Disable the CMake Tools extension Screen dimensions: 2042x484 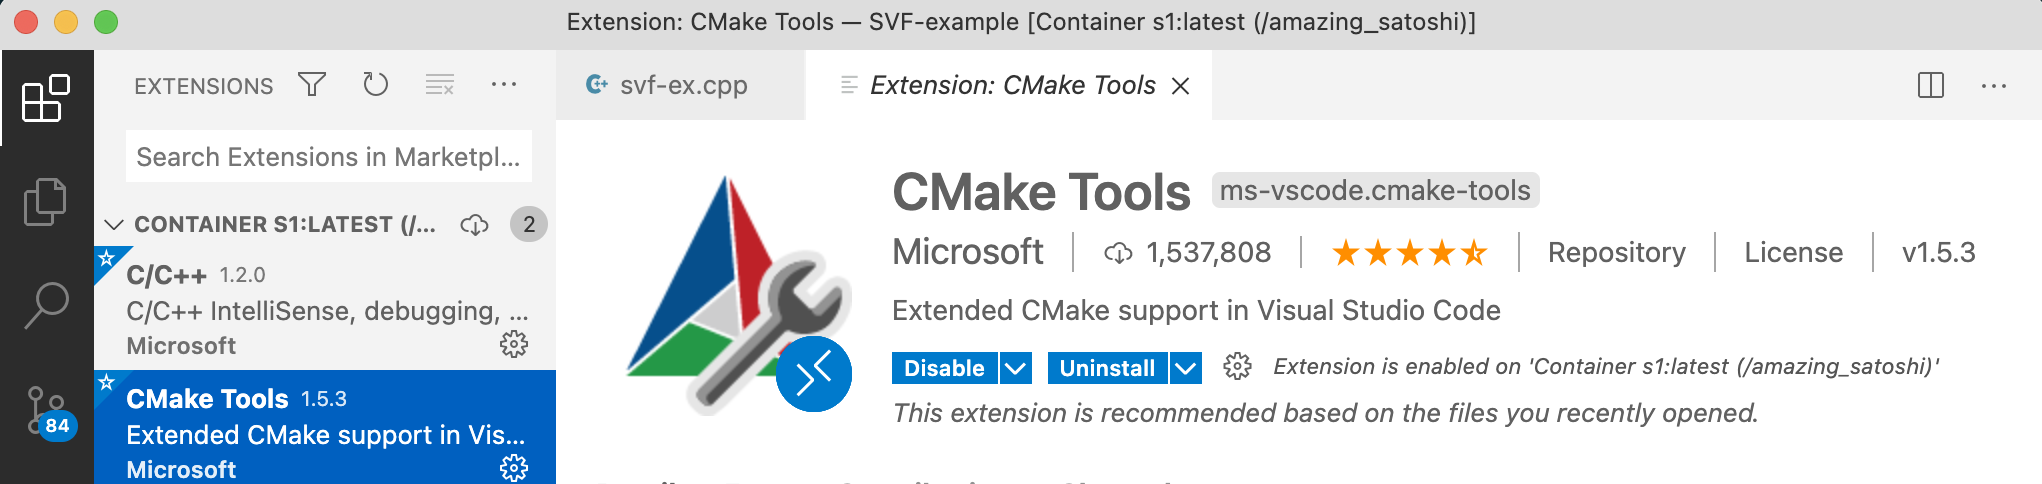[944, 368]
